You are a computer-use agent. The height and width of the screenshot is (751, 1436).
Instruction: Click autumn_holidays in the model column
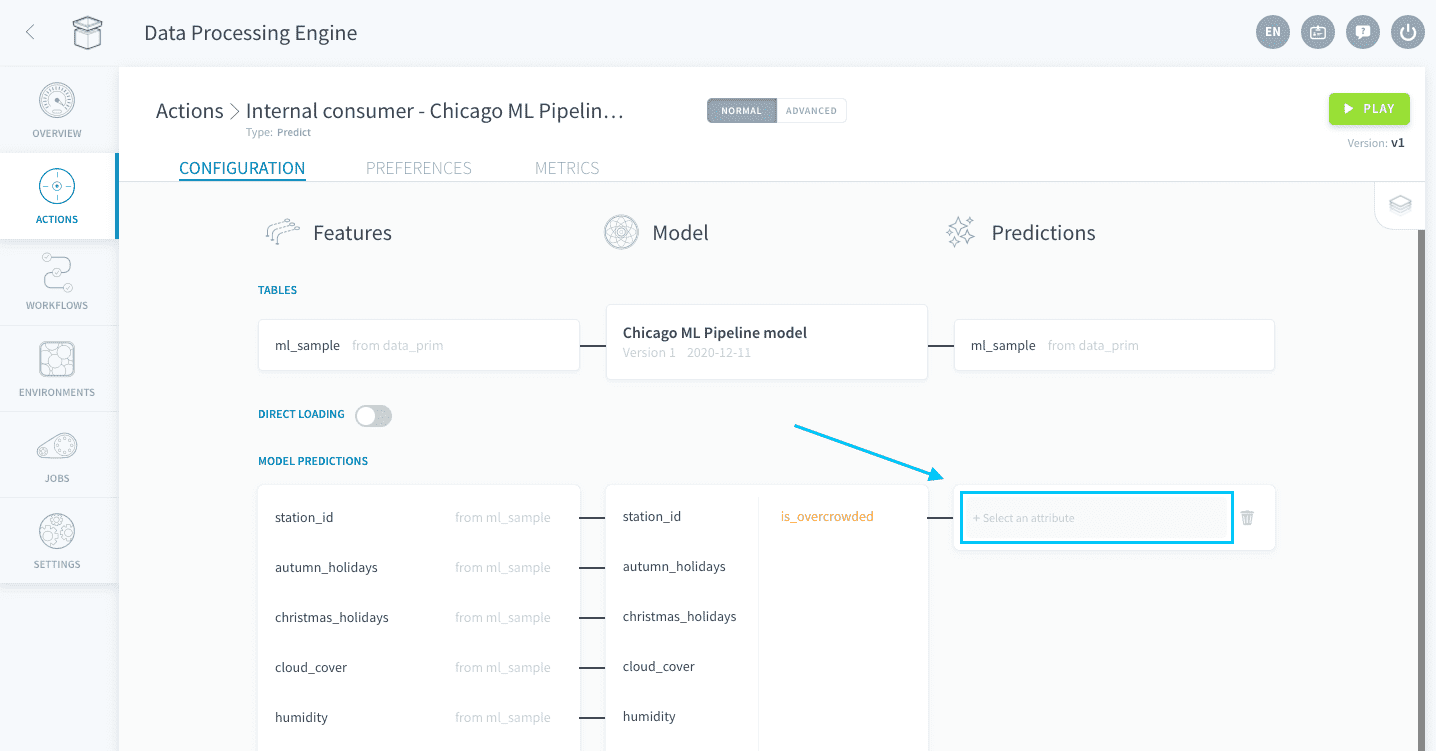(x=674, y=566)
